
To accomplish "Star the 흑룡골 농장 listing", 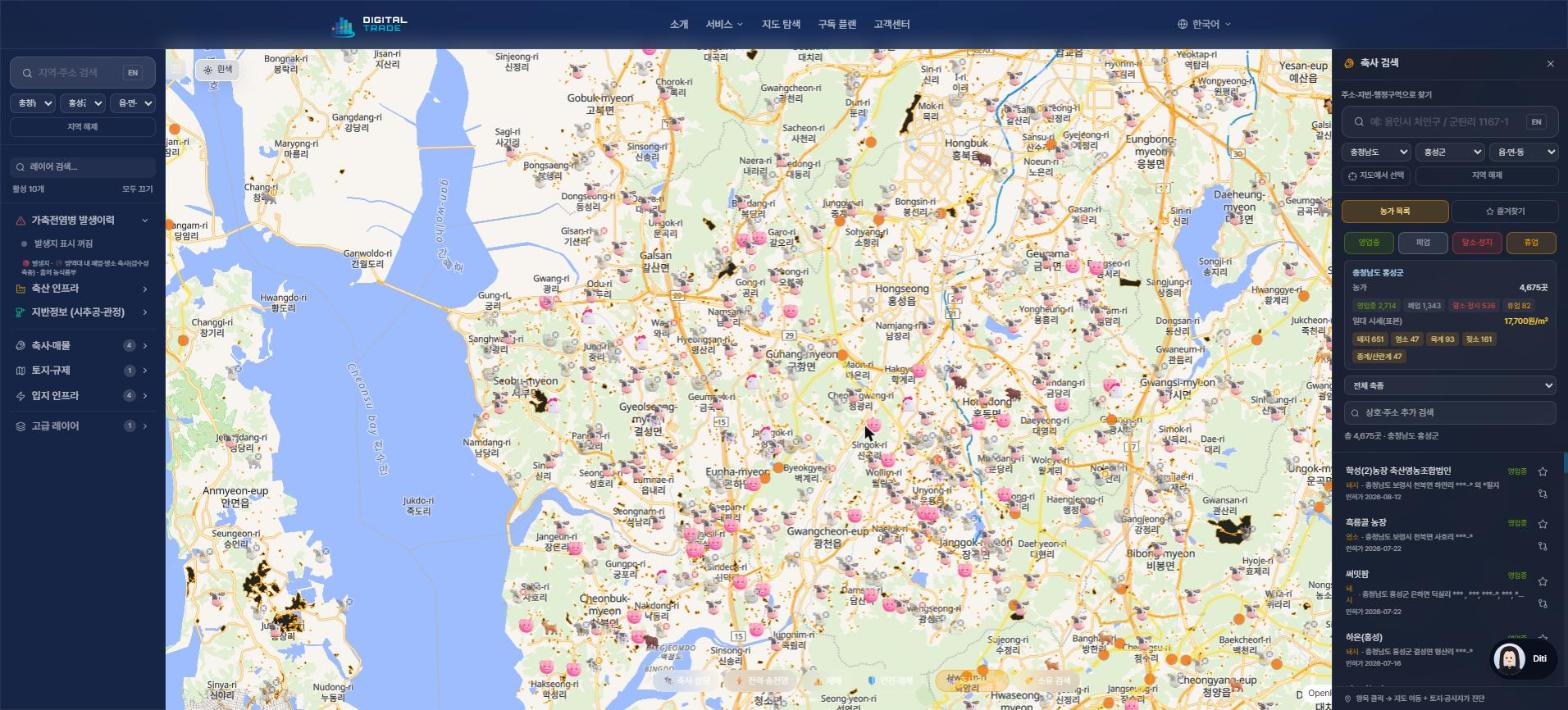I will [x=1543, y=524].
